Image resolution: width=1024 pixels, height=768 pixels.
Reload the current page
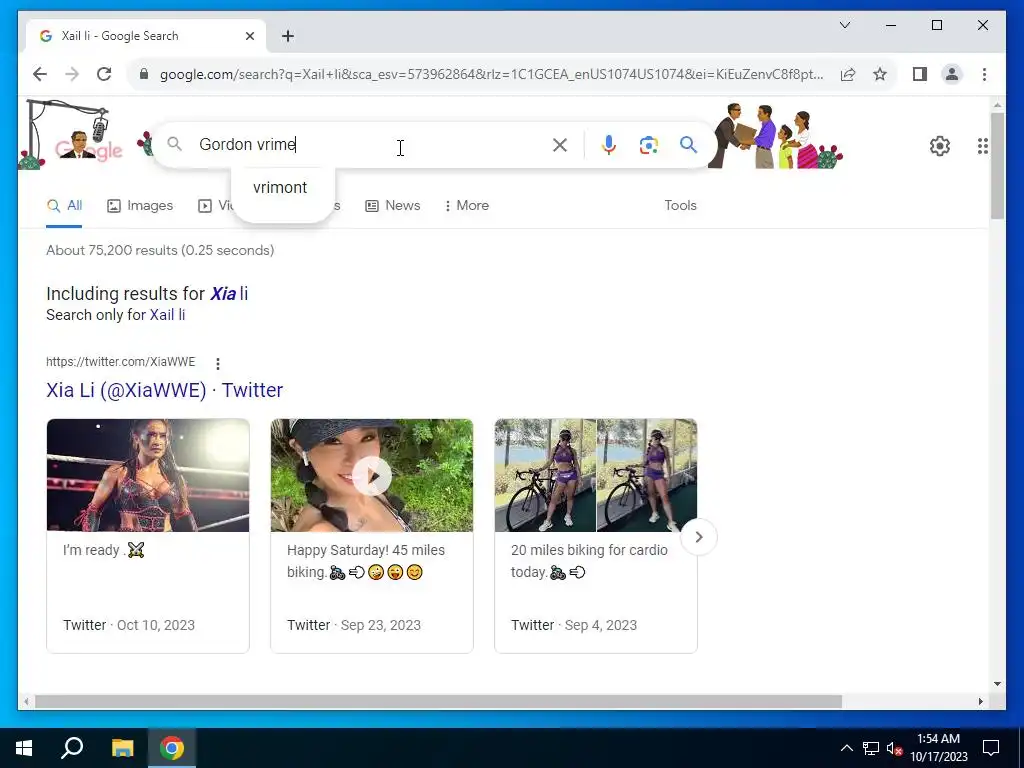click(x=104, y=74)
